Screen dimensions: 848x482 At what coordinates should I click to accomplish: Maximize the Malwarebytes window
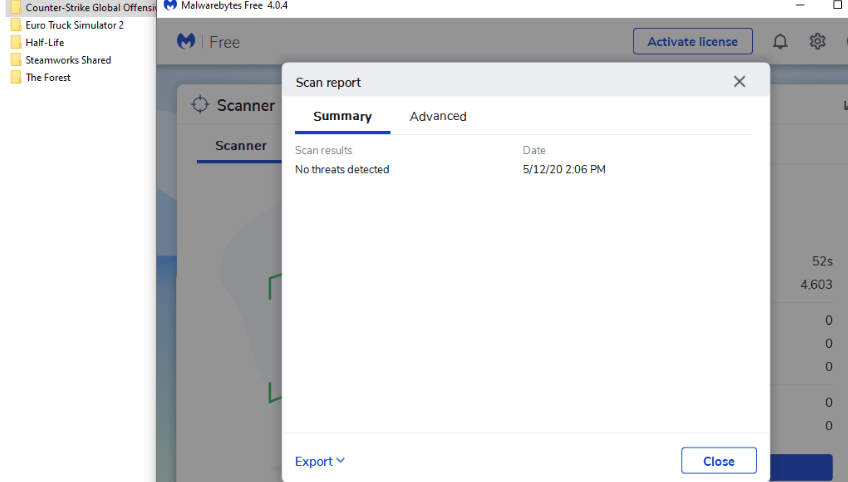point(838,5)
